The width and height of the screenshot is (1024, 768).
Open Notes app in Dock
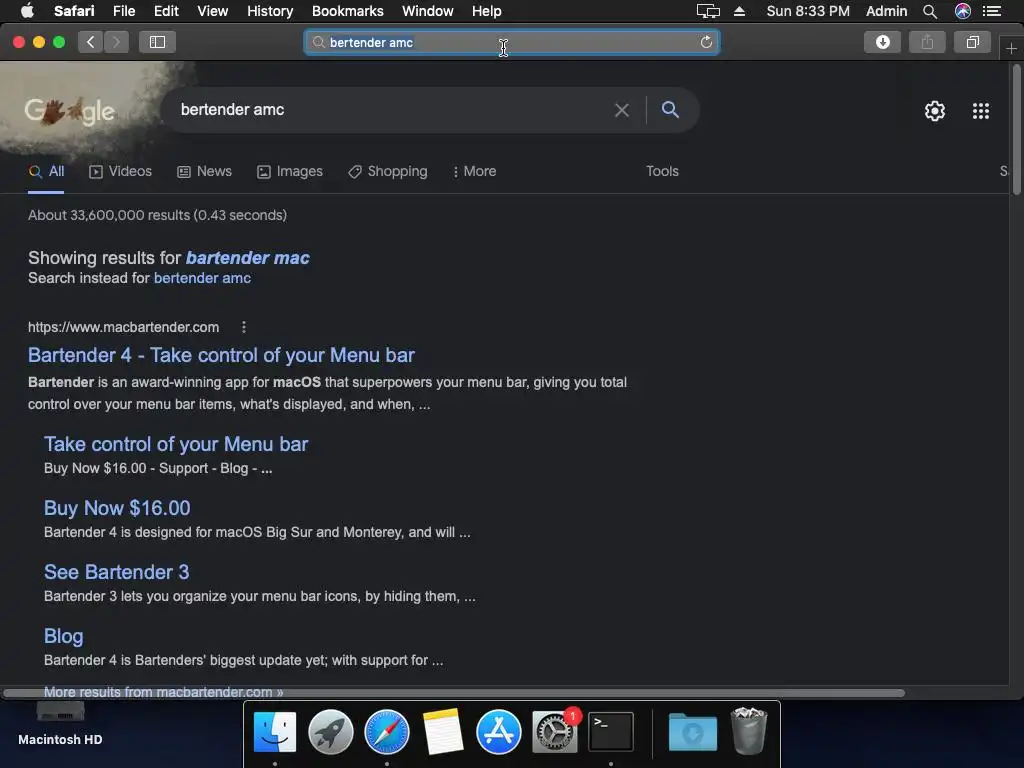[443, 732]
